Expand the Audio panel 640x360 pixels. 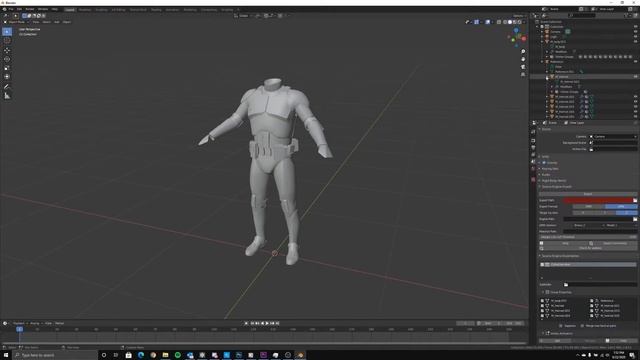546,175
